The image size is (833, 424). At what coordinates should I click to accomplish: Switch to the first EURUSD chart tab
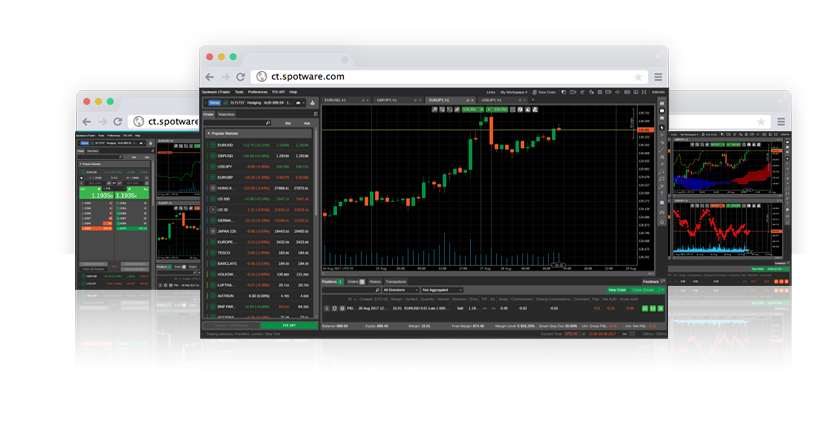[x=346, y=100]
